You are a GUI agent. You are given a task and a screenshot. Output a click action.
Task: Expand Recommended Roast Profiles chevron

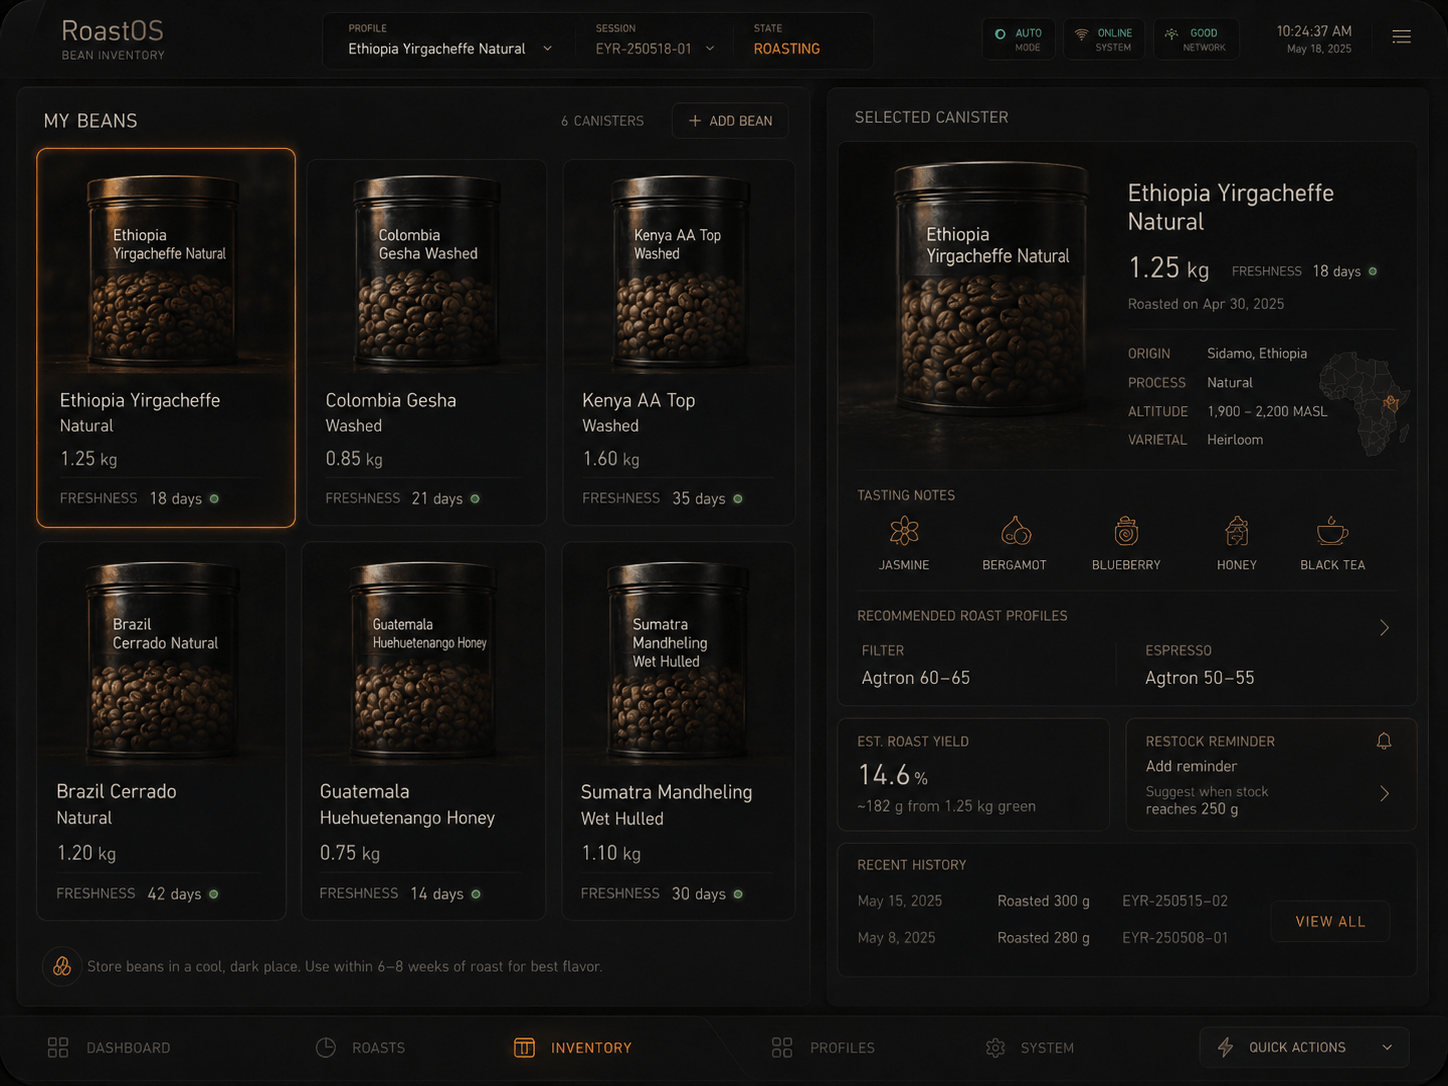point(1384,628)
